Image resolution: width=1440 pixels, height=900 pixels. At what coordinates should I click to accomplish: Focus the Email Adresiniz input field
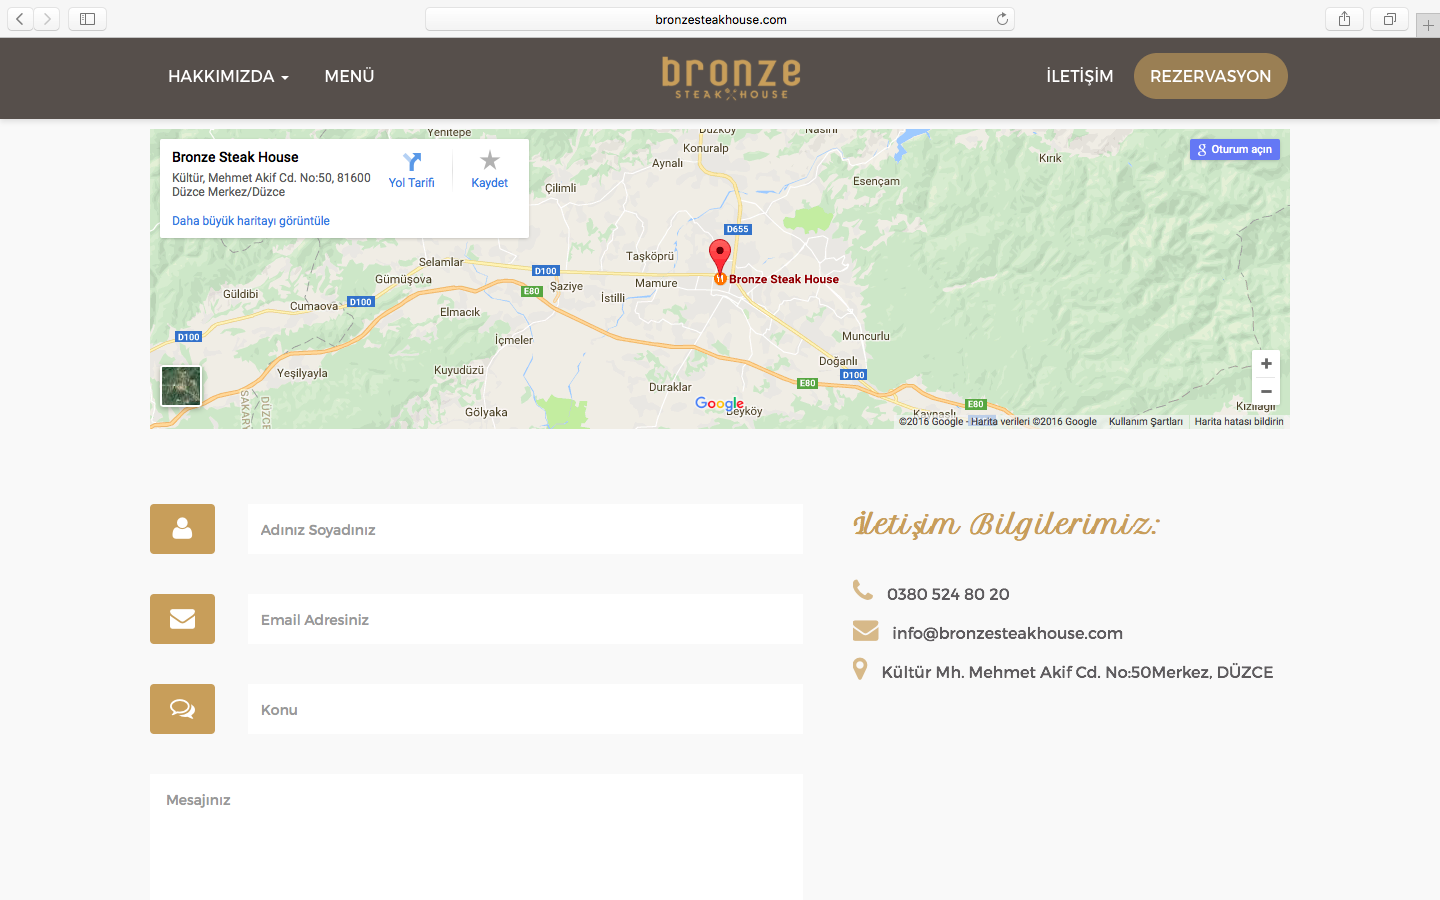pyautogui.click(x=525, y=619)
